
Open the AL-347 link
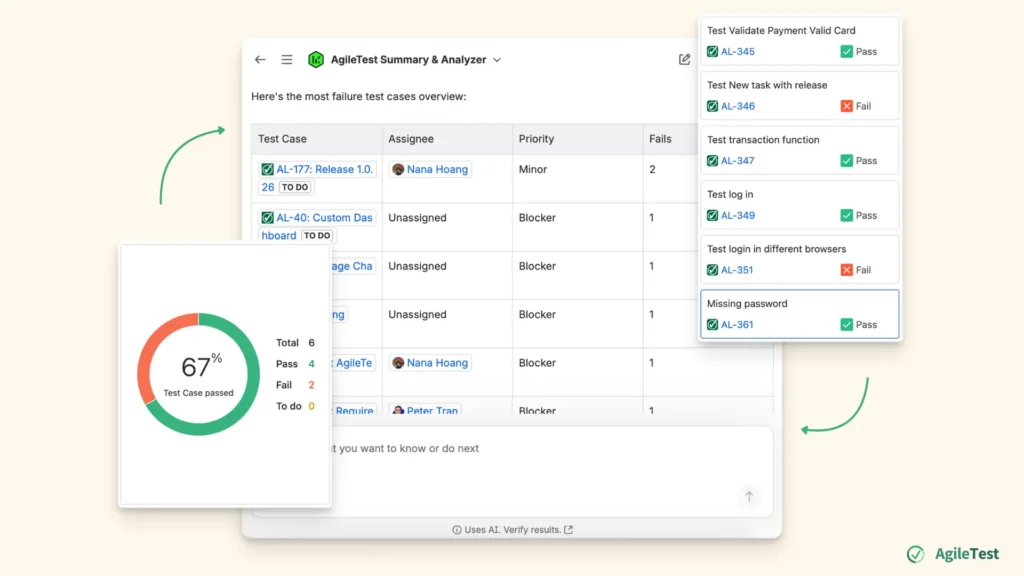[738, 161]
